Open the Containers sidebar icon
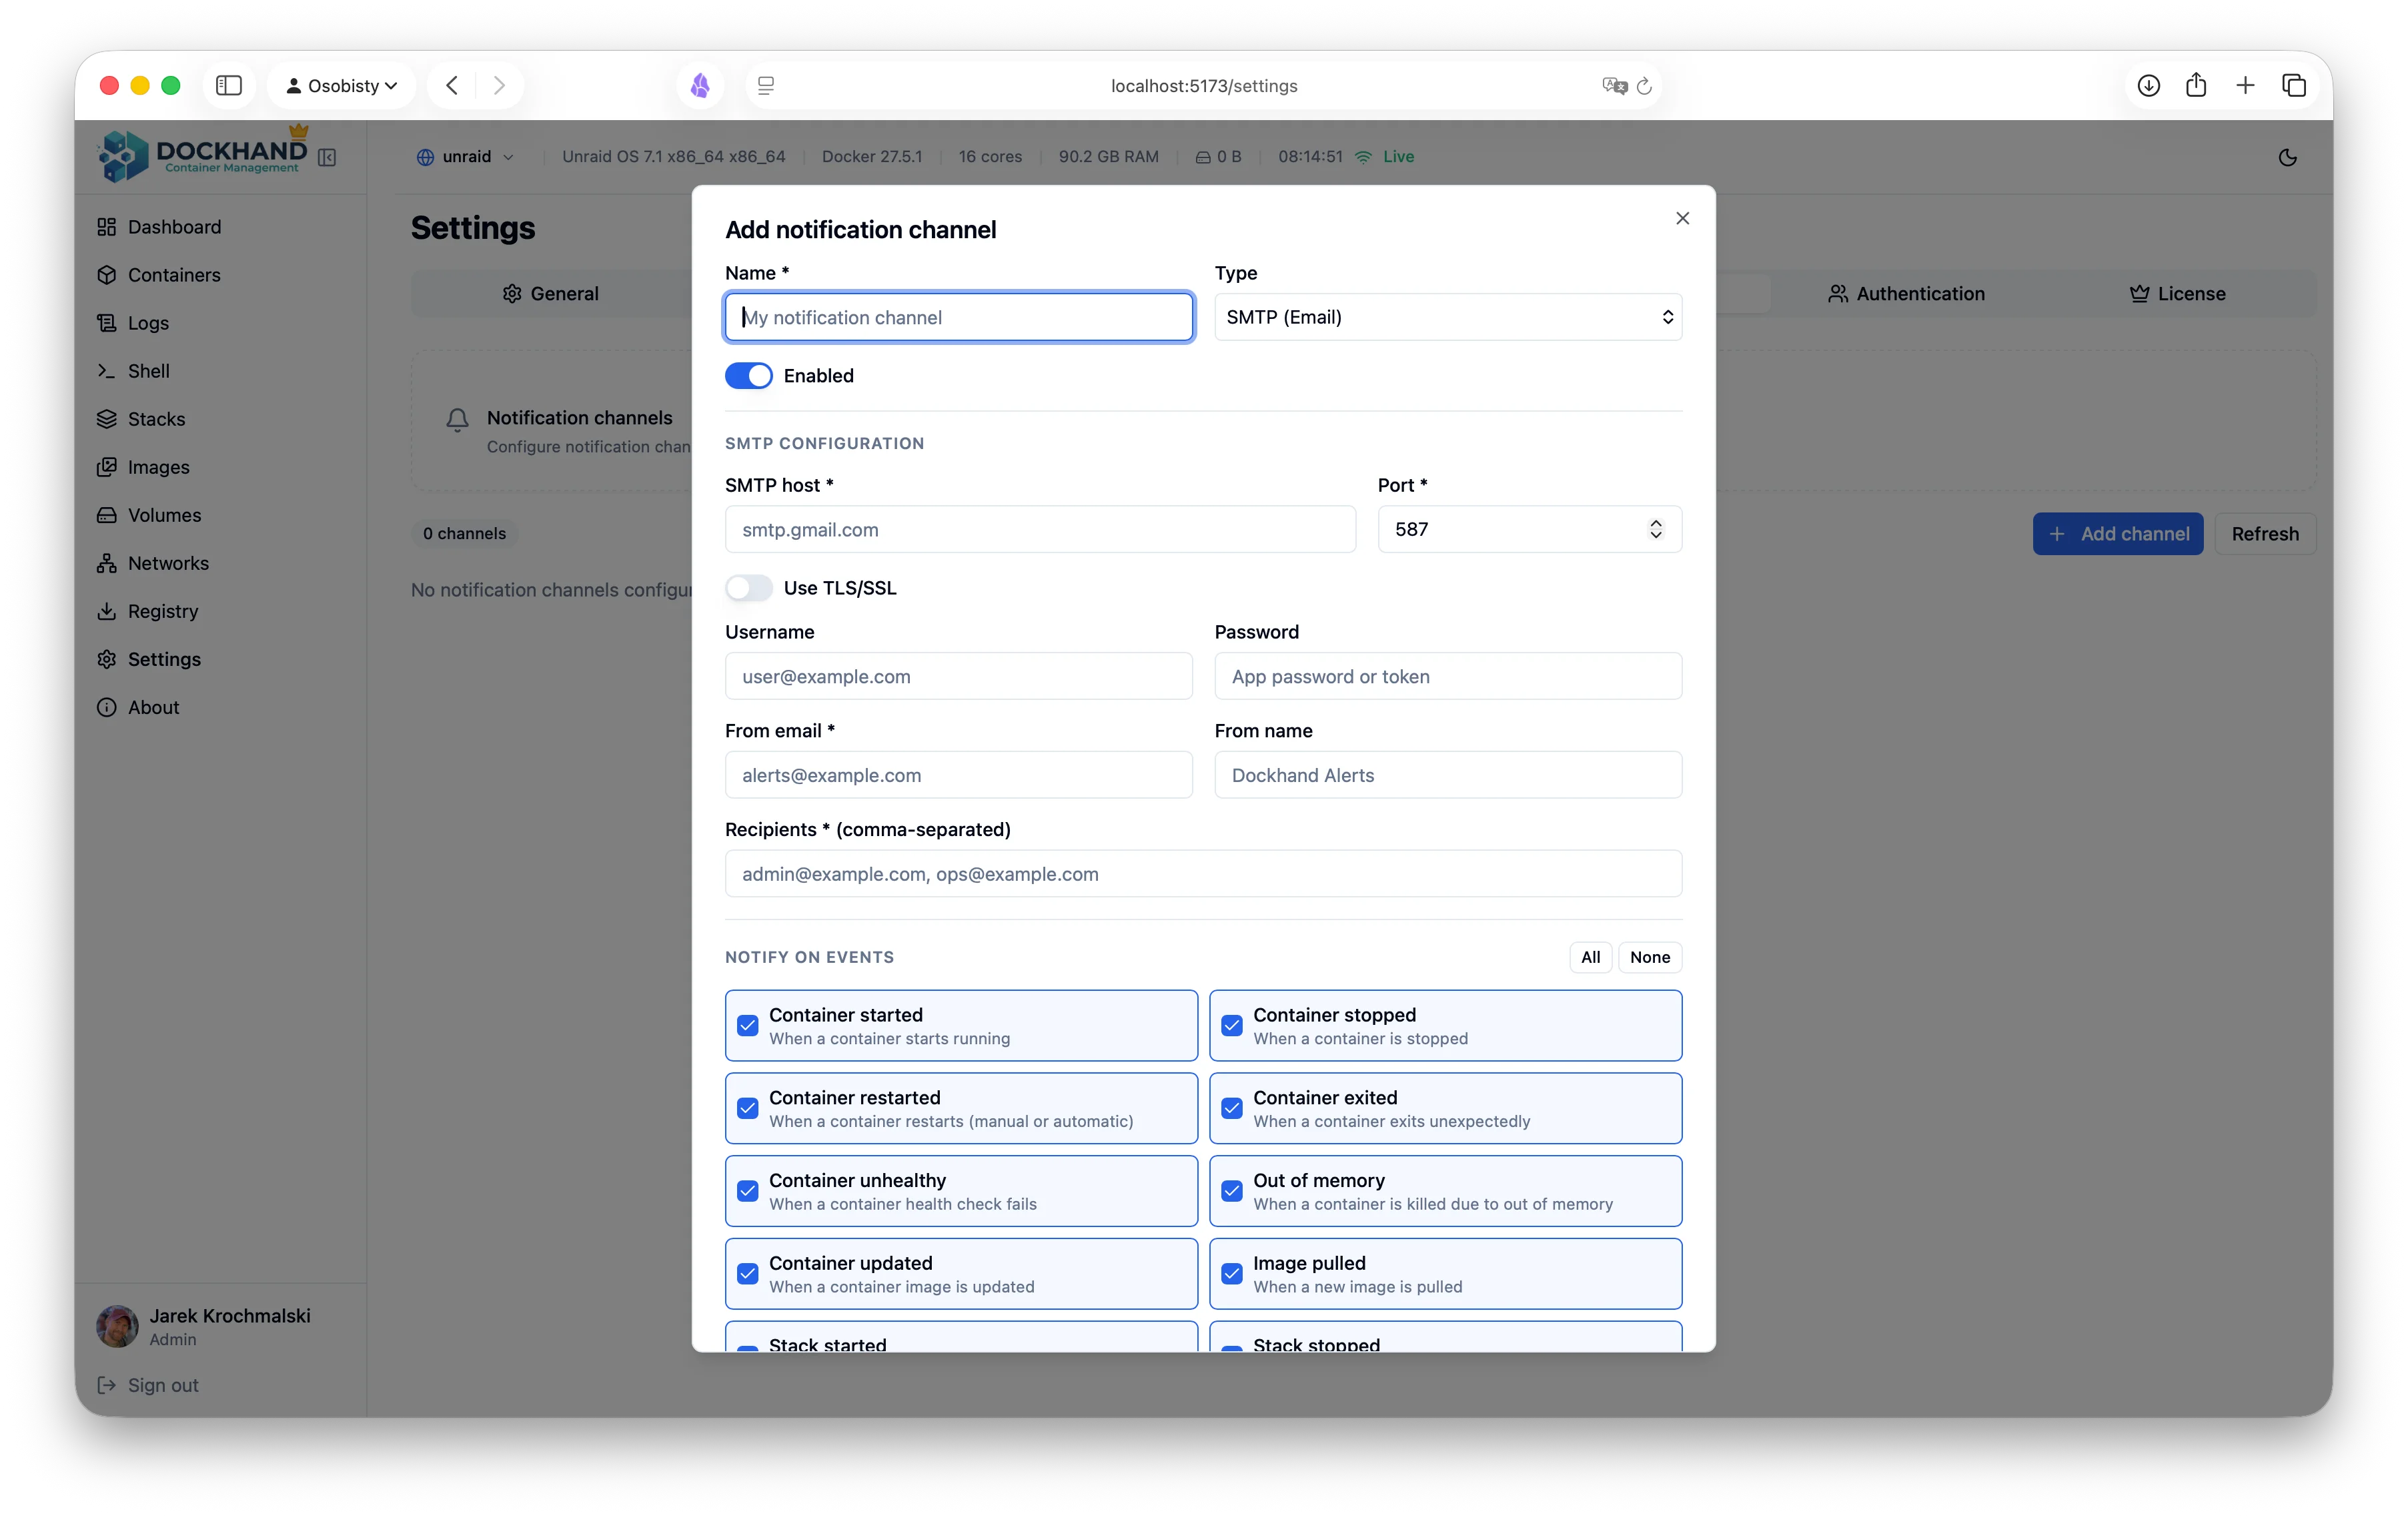 coord(107,275)
